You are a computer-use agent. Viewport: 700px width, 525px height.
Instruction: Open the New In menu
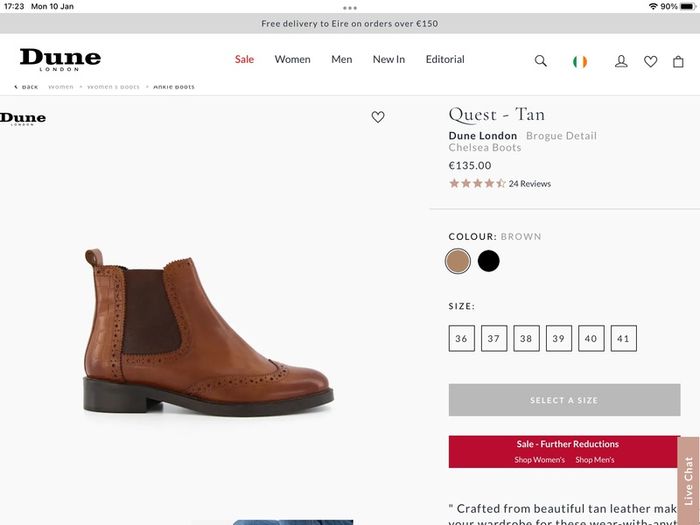coord(389,59)
